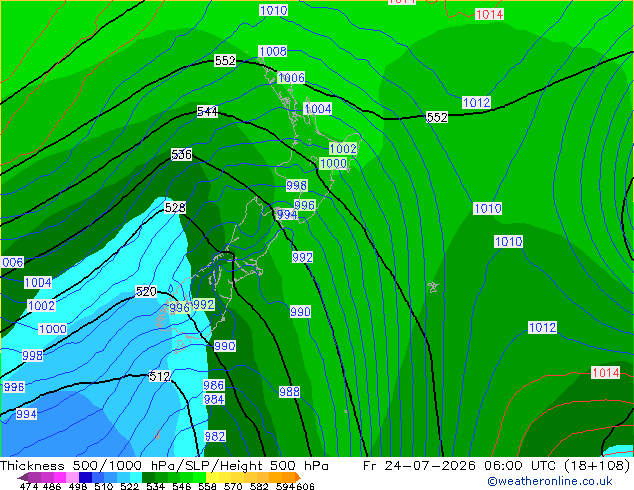Click the legend value '606'
Viewport: 634px width, 490px height.
[305, 486]
